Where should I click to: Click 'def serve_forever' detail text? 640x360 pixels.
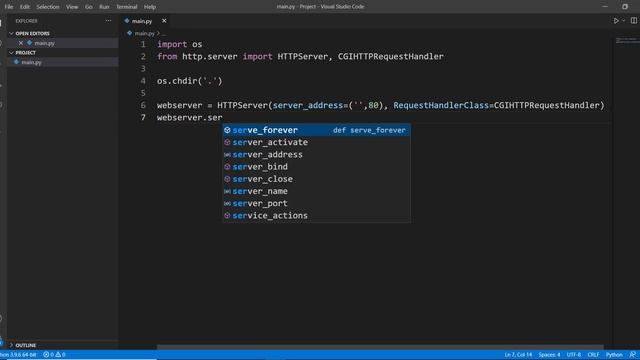tap(369, 130)
